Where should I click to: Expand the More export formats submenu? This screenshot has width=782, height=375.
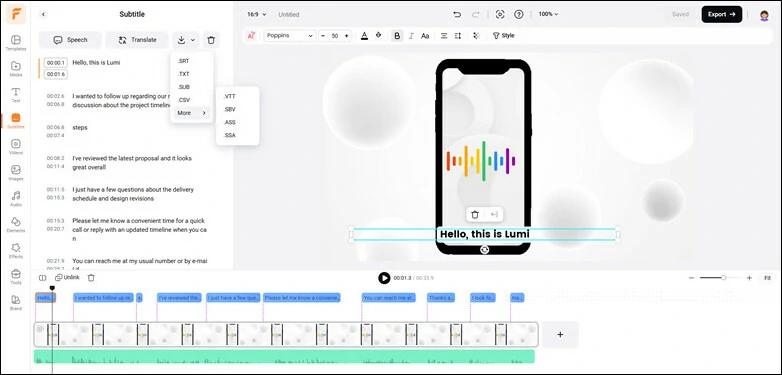192,113
